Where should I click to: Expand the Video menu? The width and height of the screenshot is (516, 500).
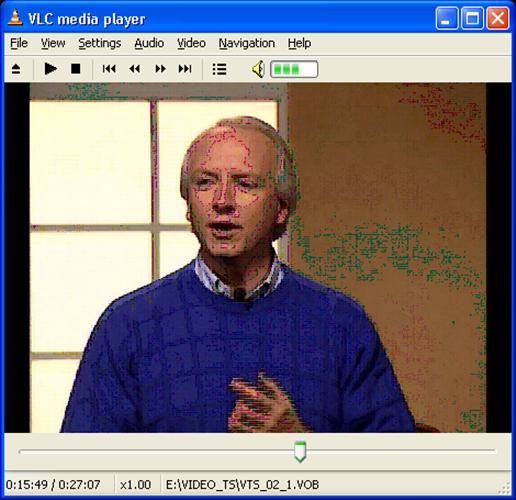tap(191, 43)
